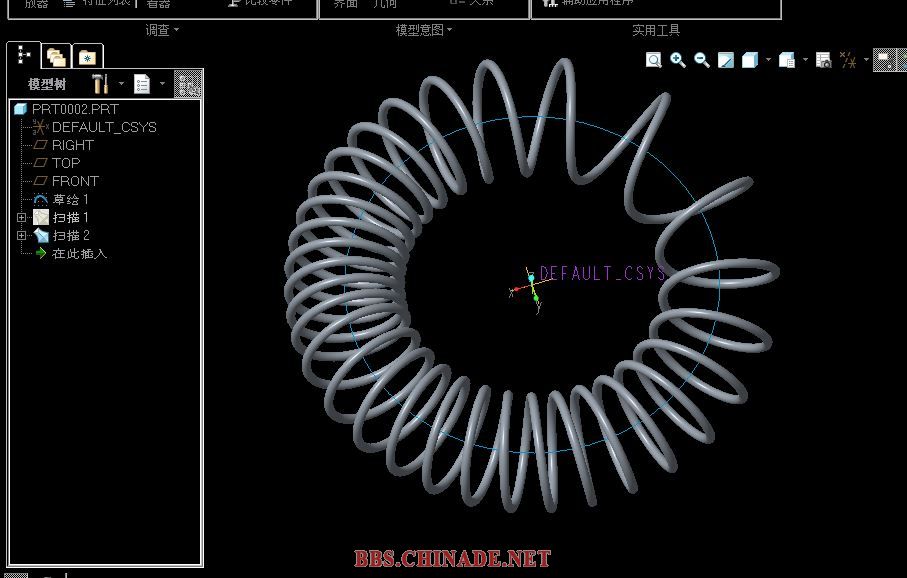
Task: Click the 模型树 panel title
Action: (47, 84)
